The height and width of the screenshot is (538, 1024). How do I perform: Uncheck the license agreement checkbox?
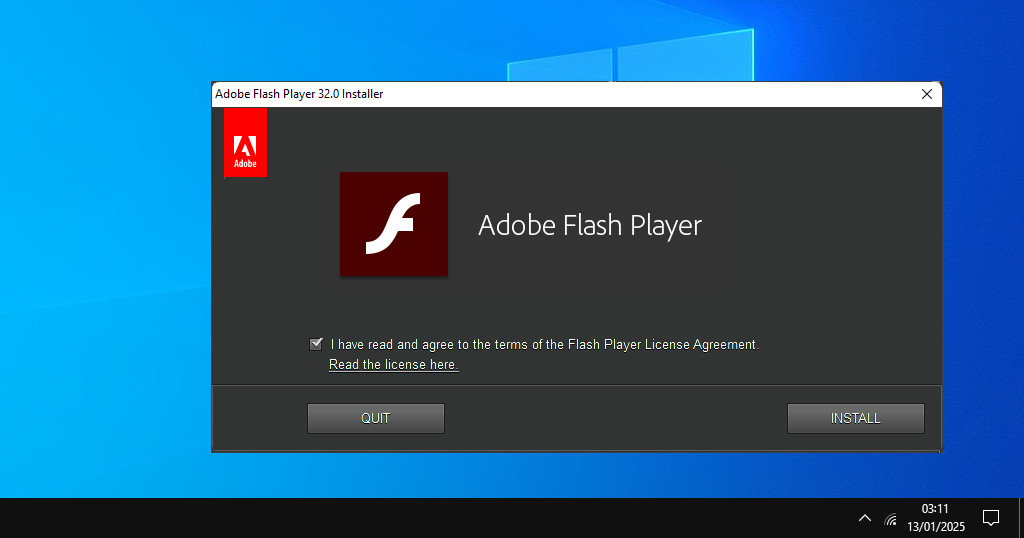(316, 344)
